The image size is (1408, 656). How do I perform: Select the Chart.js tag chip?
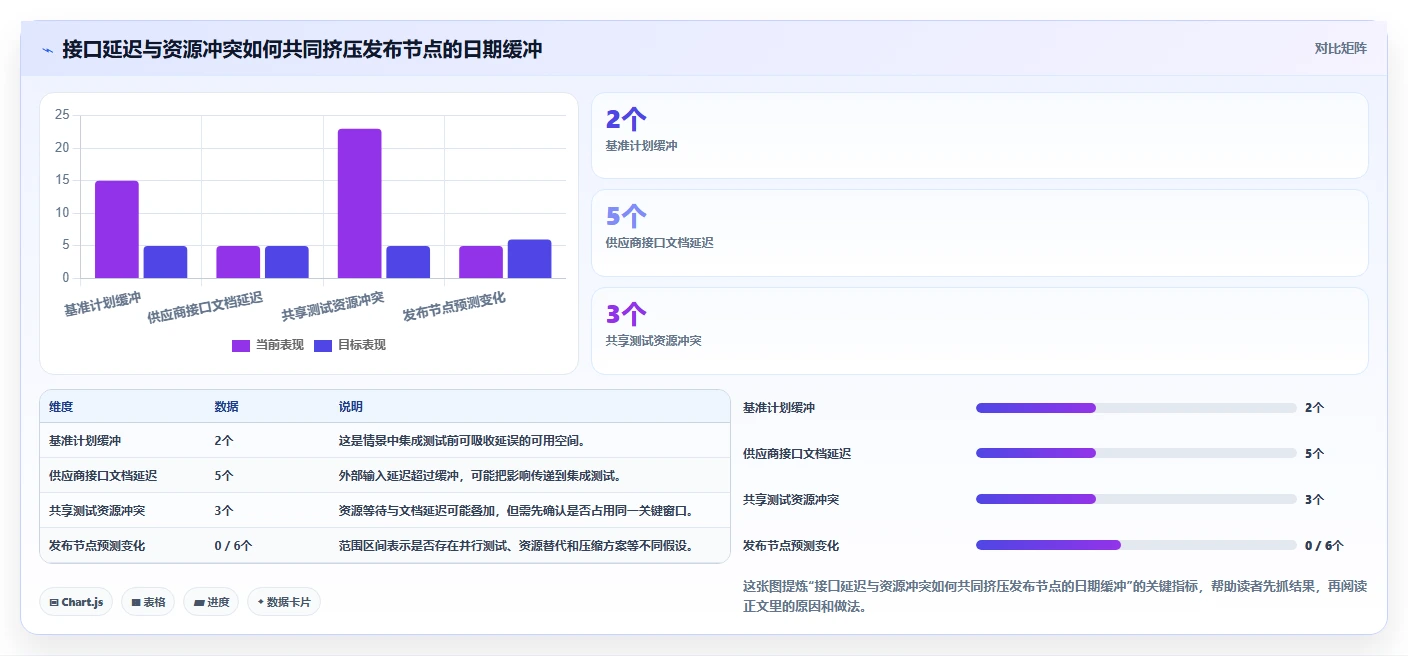76,602
